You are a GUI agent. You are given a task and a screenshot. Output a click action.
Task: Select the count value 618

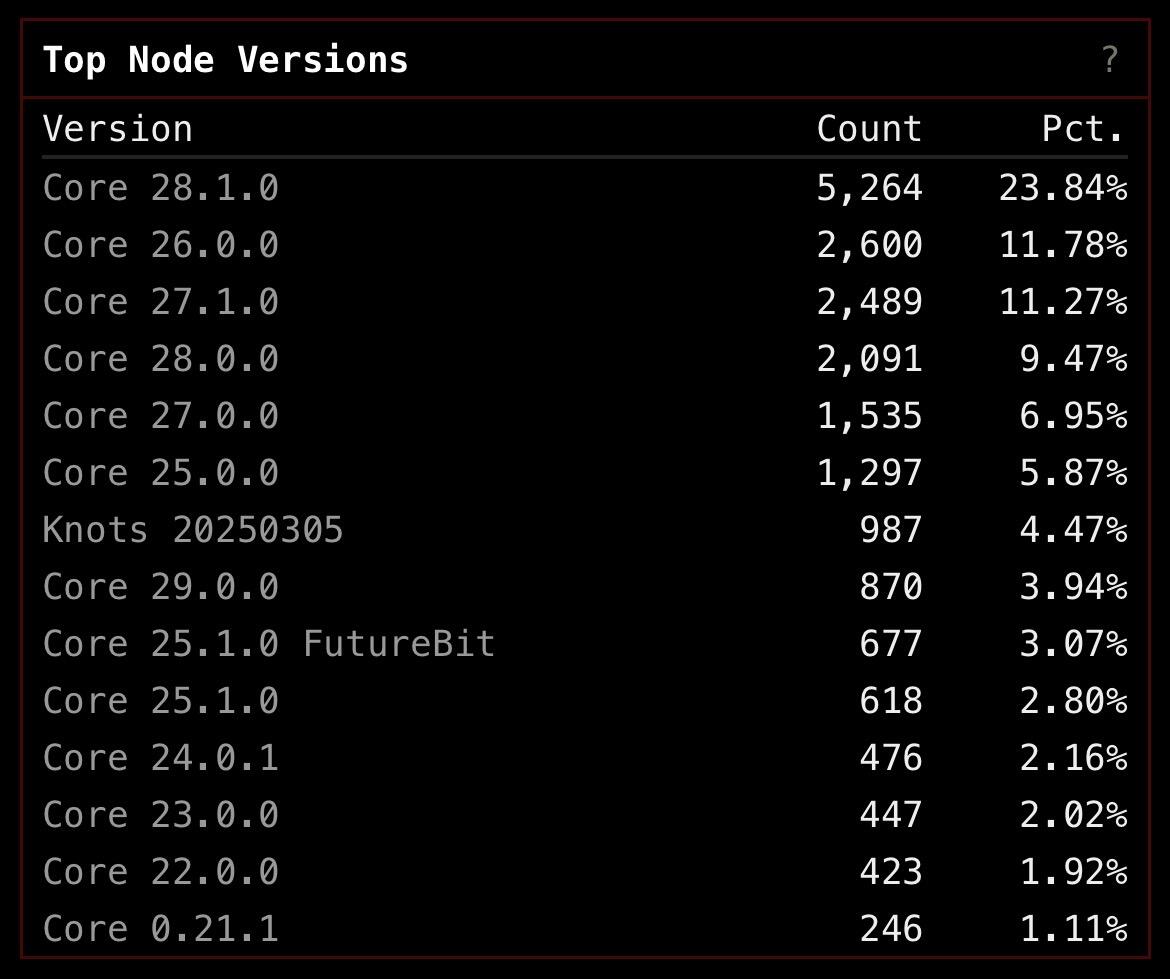(891, 701)
